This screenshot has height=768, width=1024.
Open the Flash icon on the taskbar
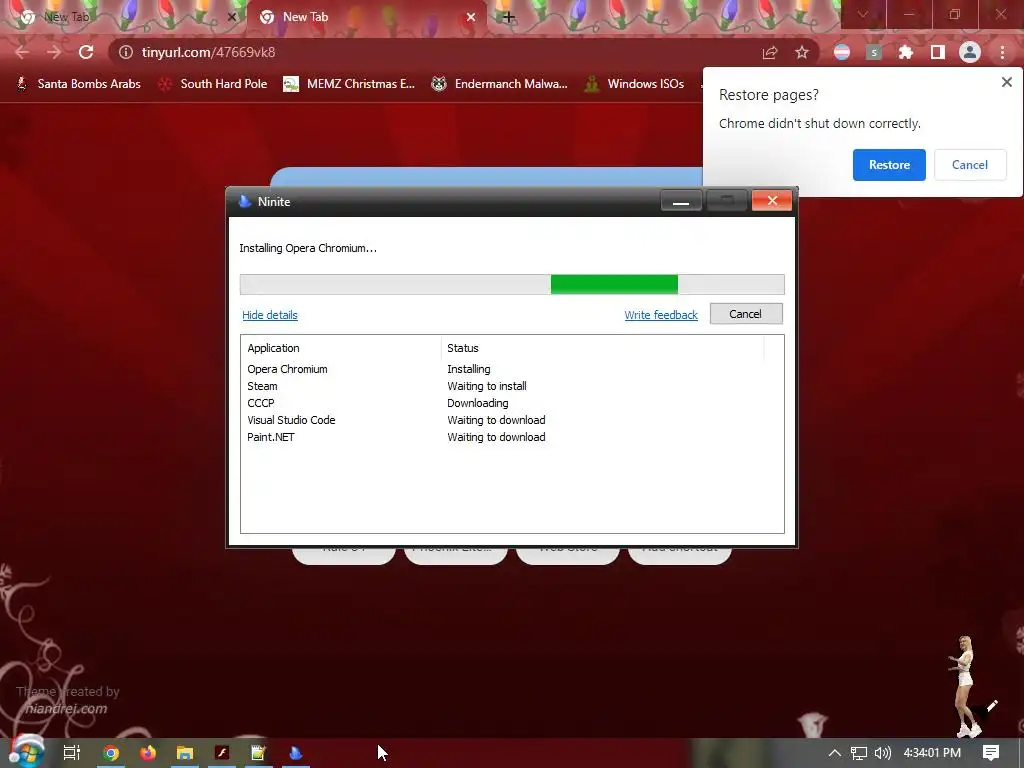(x=222, y=753)
